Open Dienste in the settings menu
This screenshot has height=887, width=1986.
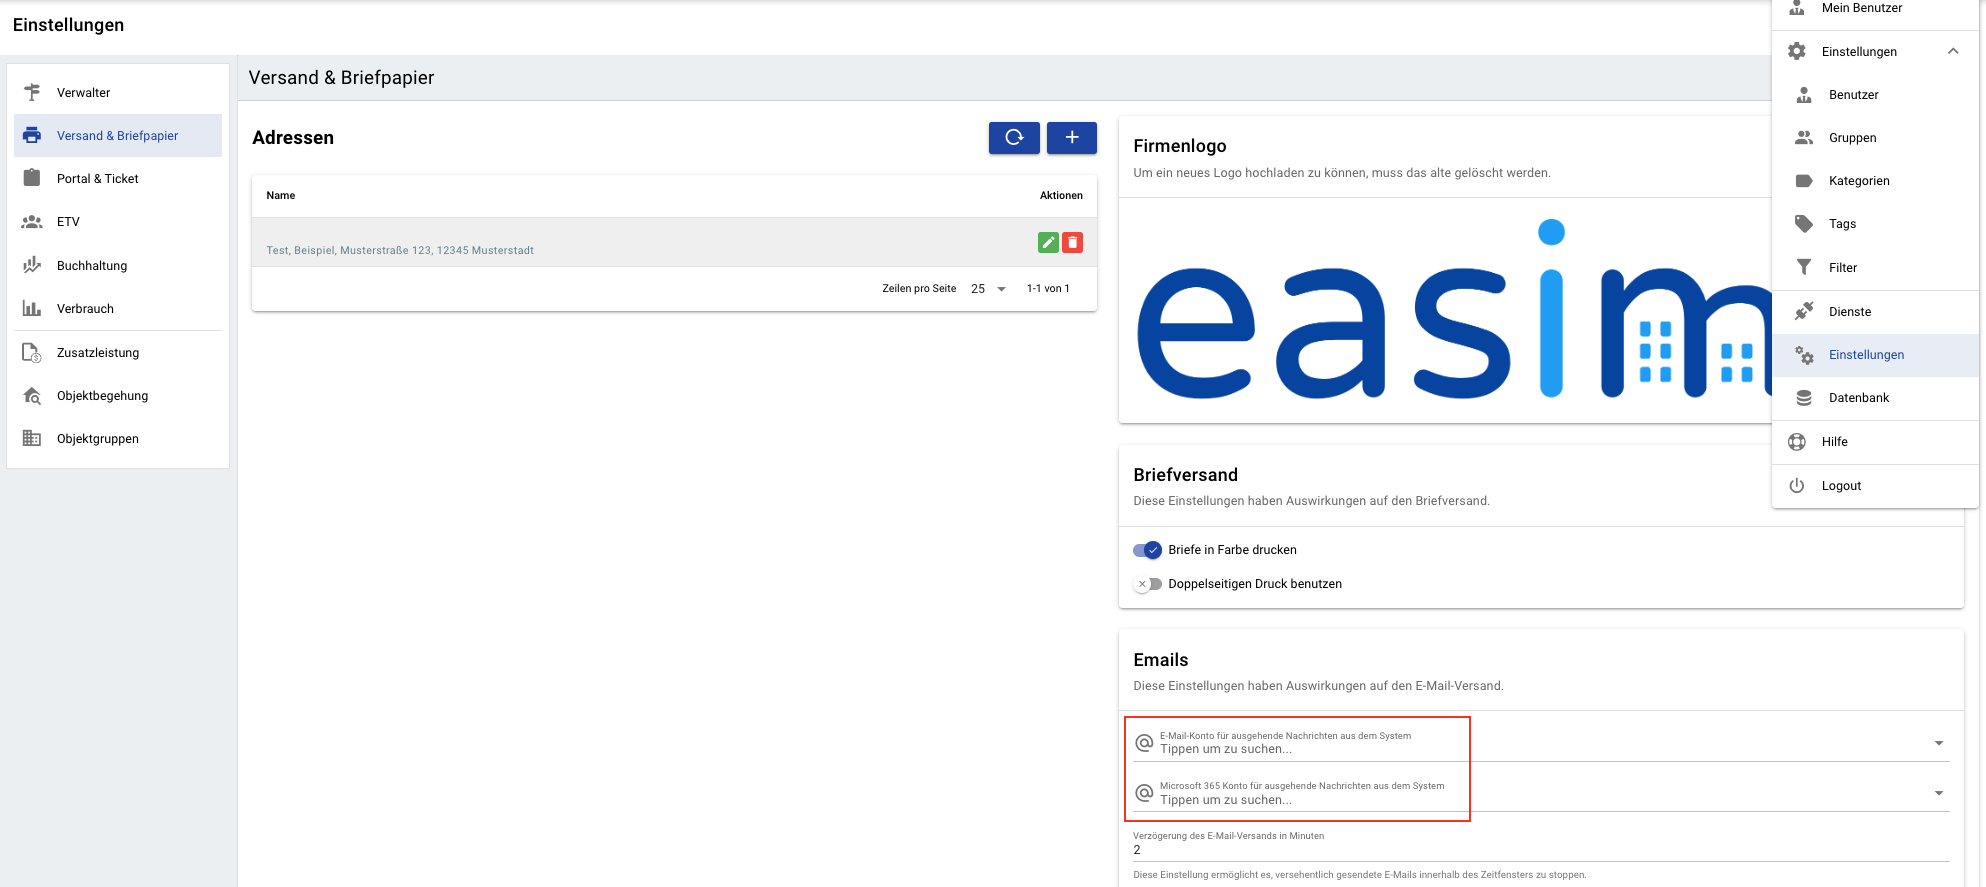click(1875, 311)
